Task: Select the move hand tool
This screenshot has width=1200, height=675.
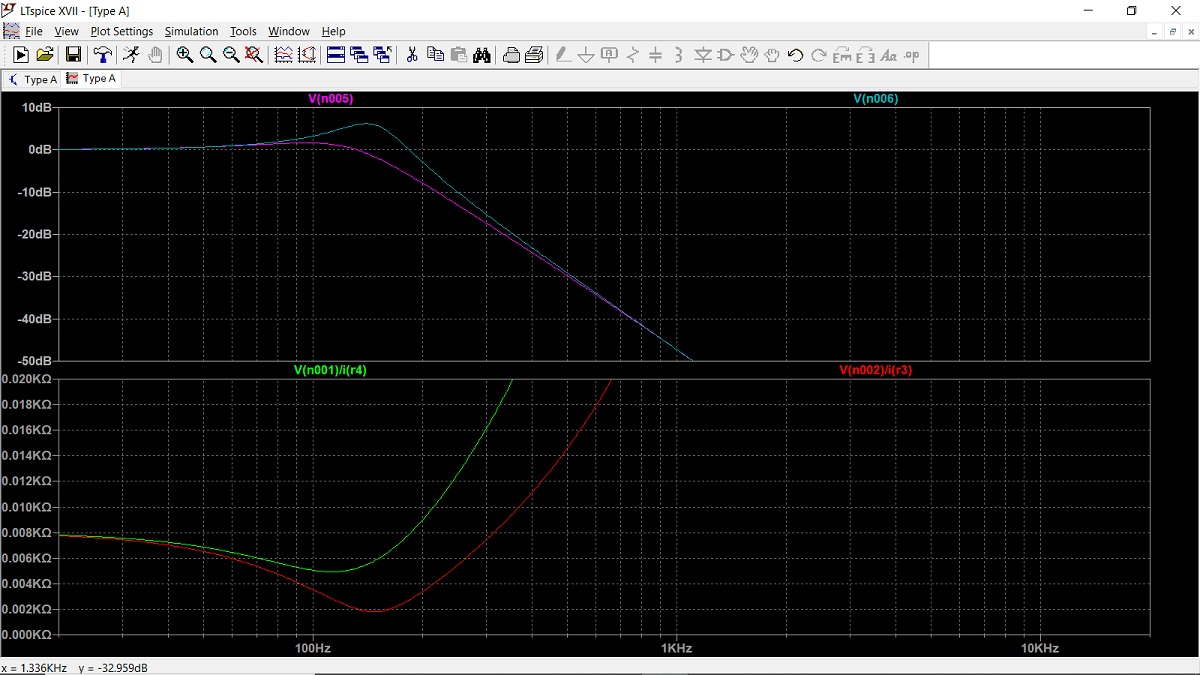Action: coord(749,55)
